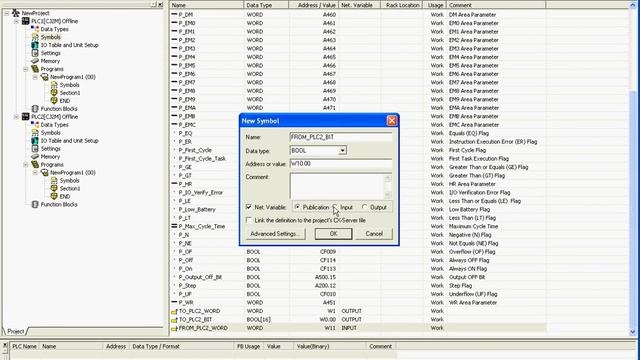Select the P_Low_Battery symbol row
This screenshot has height=360, width=640.
click(x=358, y=209)
